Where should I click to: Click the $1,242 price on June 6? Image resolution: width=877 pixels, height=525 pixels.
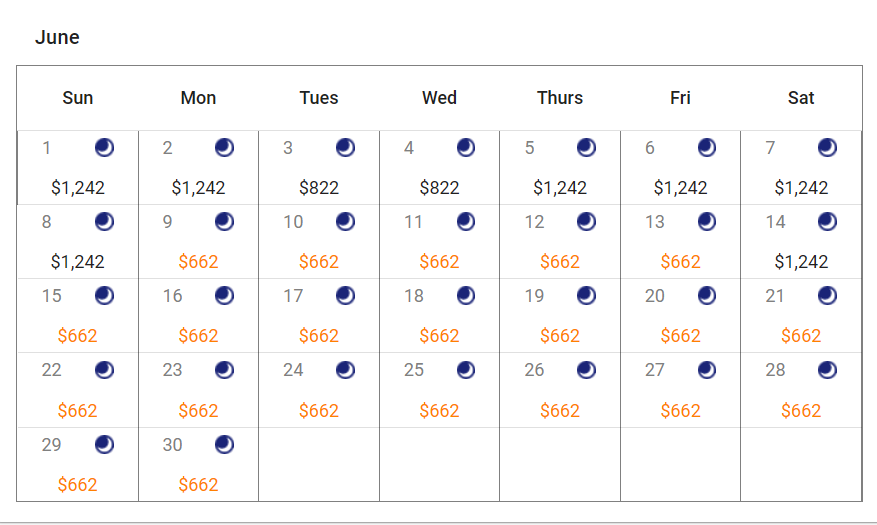681,188
